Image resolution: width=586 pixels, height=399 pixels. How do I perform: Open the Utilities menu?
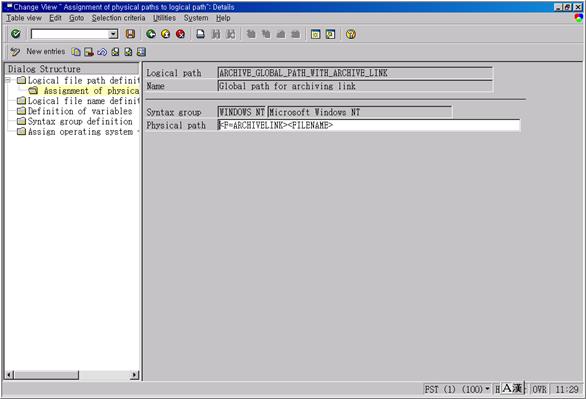click(164, 18)
